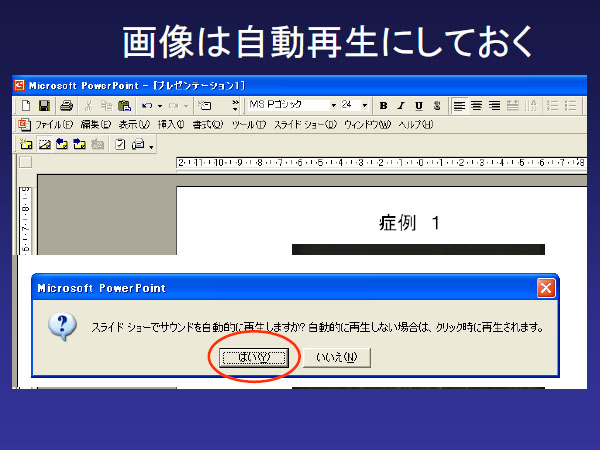This screenshot has width=600, height=450.
Task: Click the Paste clipboard icon
Action: 124,105
